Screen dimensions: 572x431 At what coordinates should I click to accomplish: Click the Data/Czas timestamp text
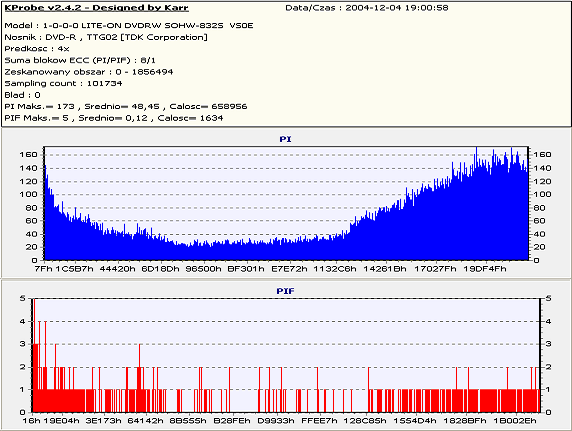[367, 8]
